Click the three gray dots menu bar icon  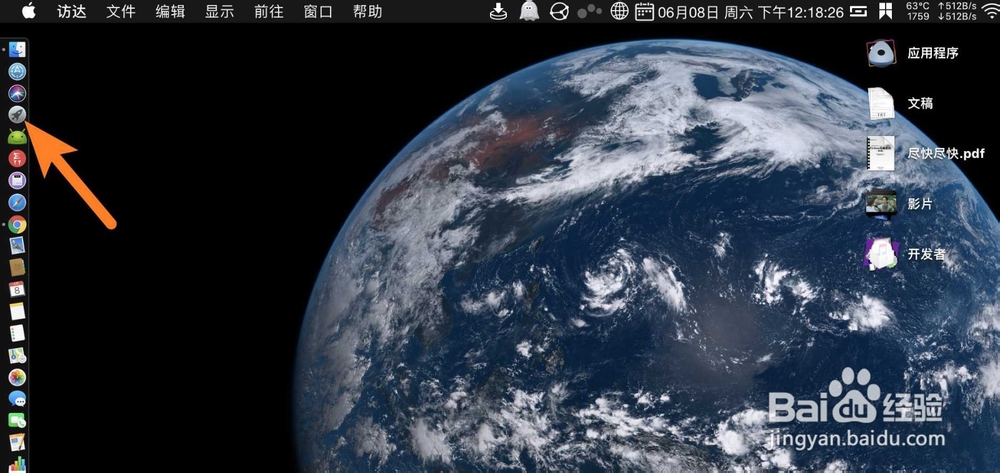point(589,11)
